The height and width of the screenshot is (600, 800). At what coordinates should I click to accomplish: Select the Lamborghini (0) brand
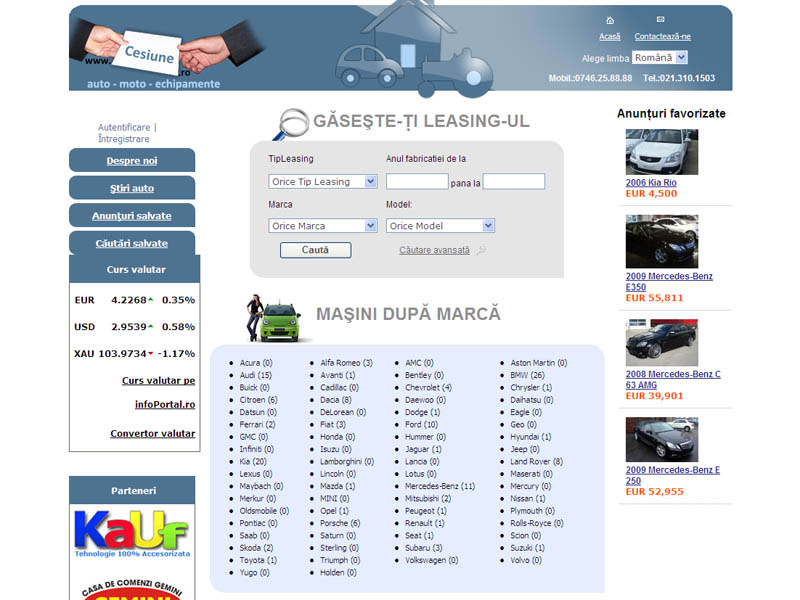pos(347,461)
